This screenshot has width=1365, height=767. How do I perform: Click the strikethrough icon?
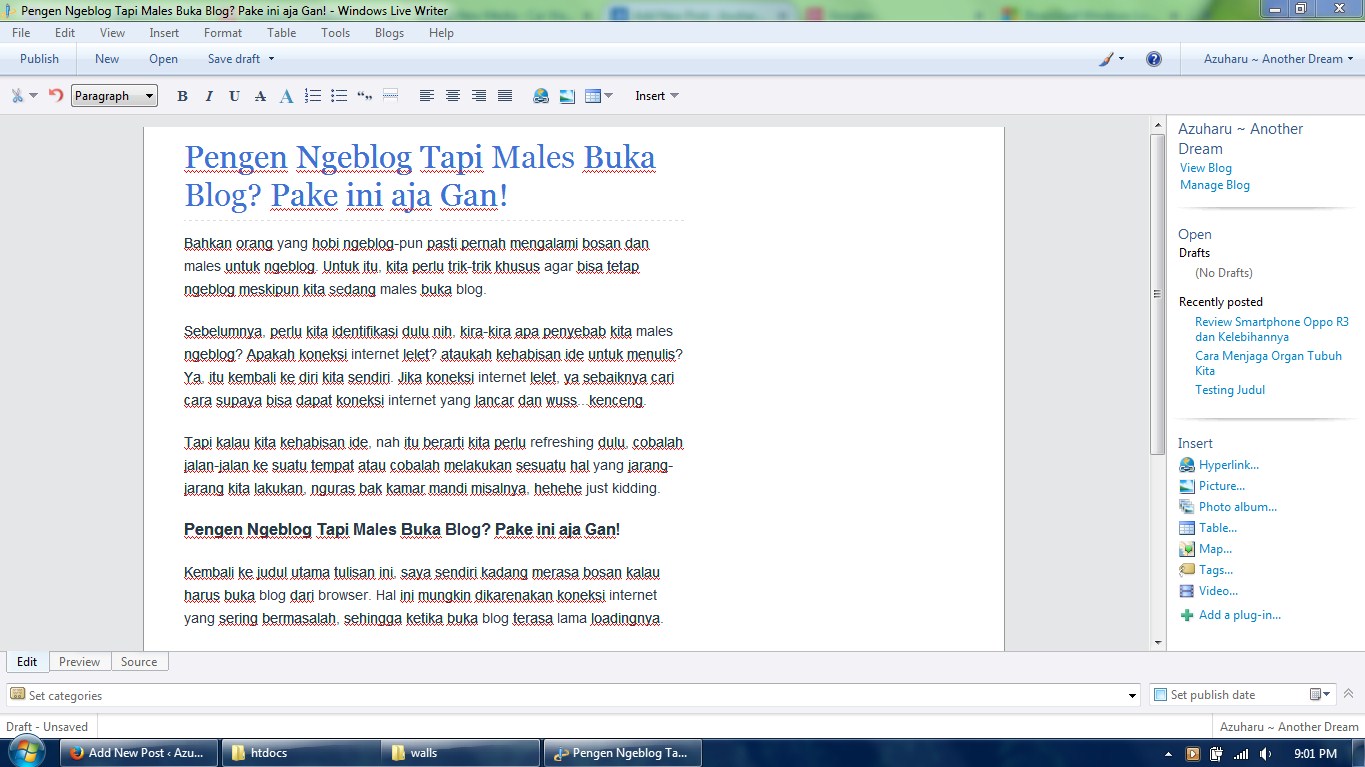tap(260, 96)
